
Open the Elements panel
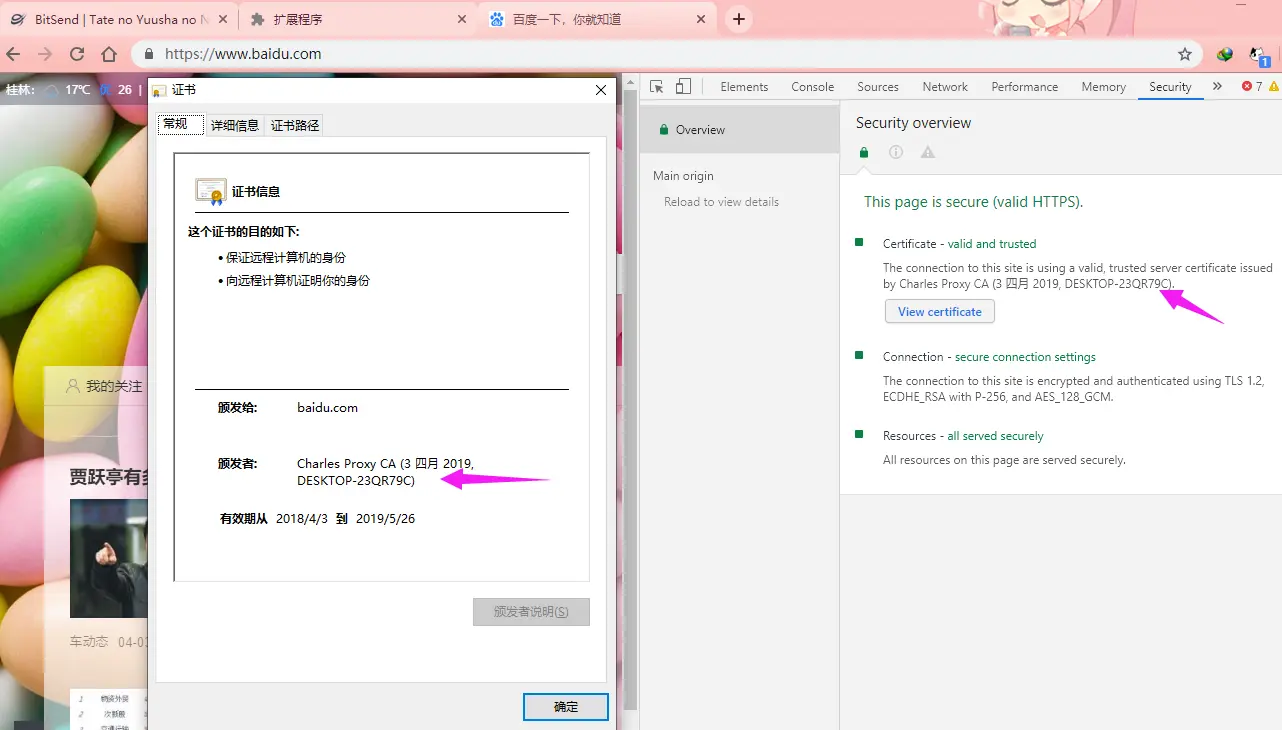click(744, 87)
